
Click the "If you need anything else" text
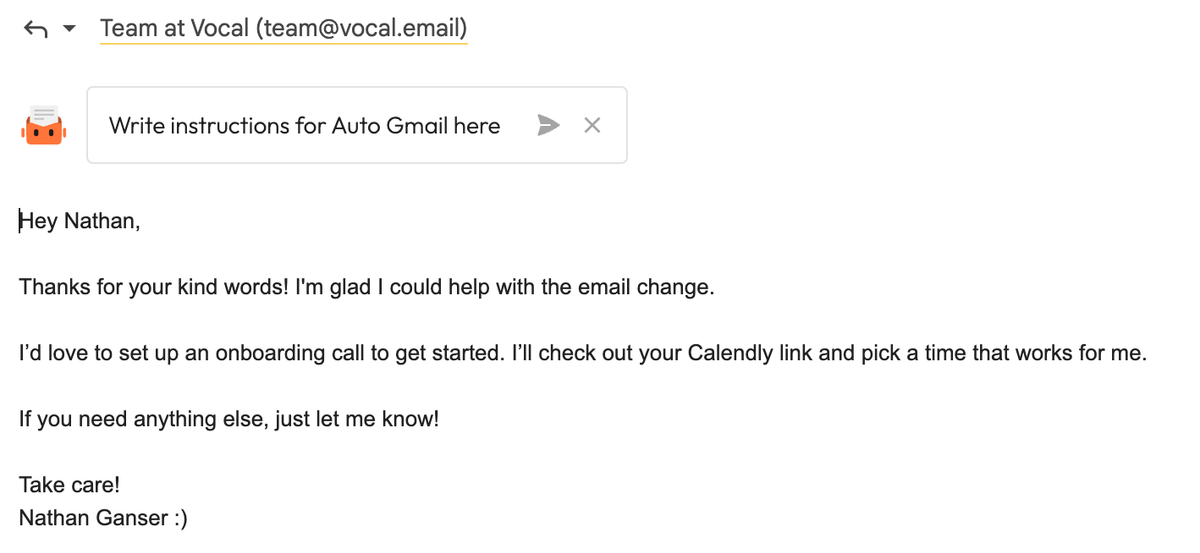pyautogui.click(x=140, y=419)
